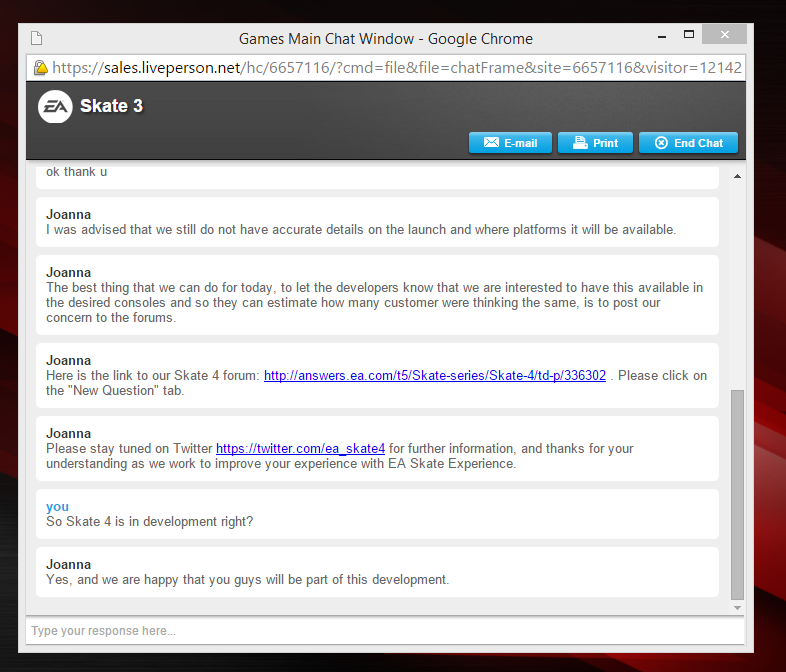The height and width of the screenshot is (672, 786).
Task: Click "So Skate 4 is in development right?"
Action: point(149,522)
